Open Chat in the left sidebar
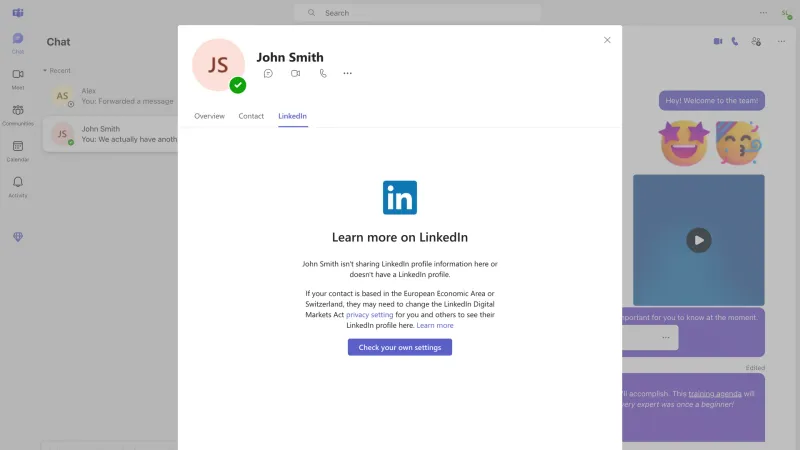Viewport: 800px width, 450px height. 18,43
